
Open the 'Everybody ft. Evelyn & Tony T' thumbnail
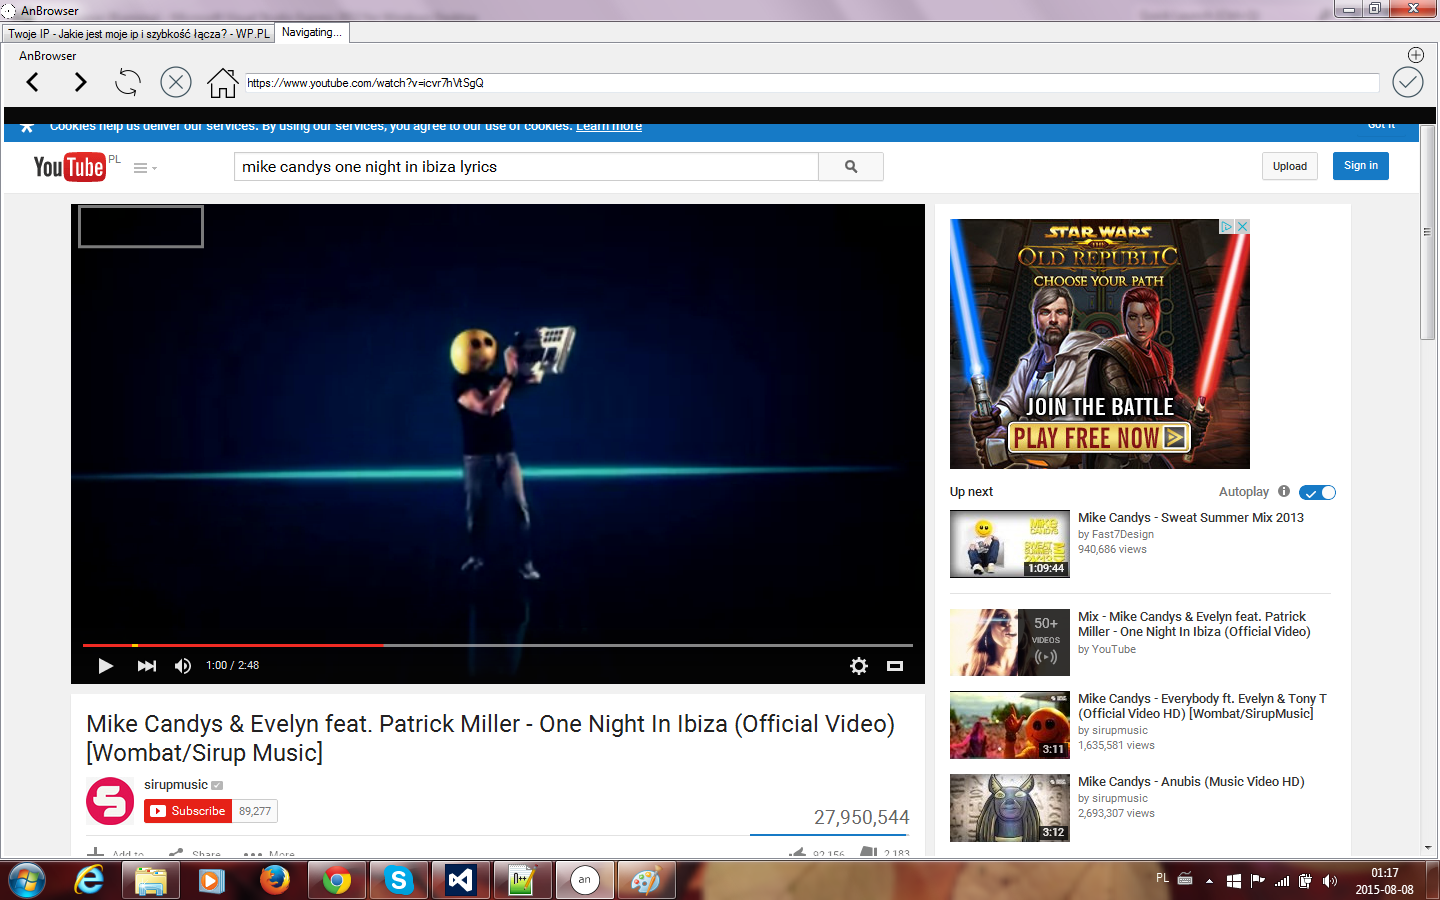pos(1010,725)
